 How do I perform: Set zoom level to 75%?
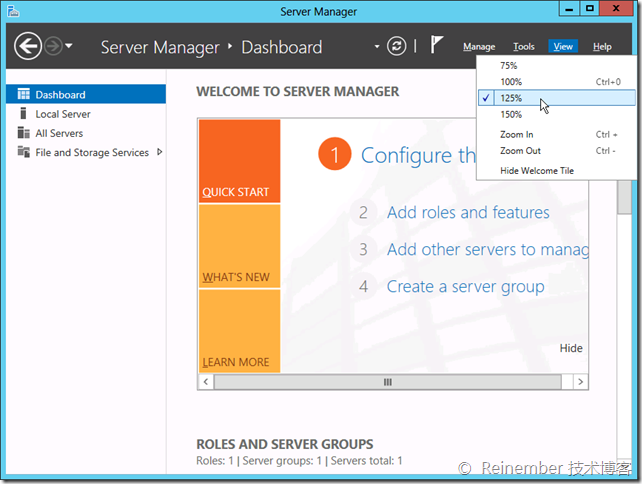(509, 66)
